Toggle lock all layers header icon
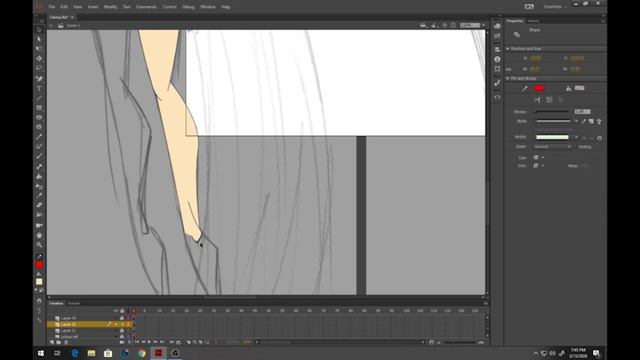This screenshot has height=360, width=640. coord(122,311)
